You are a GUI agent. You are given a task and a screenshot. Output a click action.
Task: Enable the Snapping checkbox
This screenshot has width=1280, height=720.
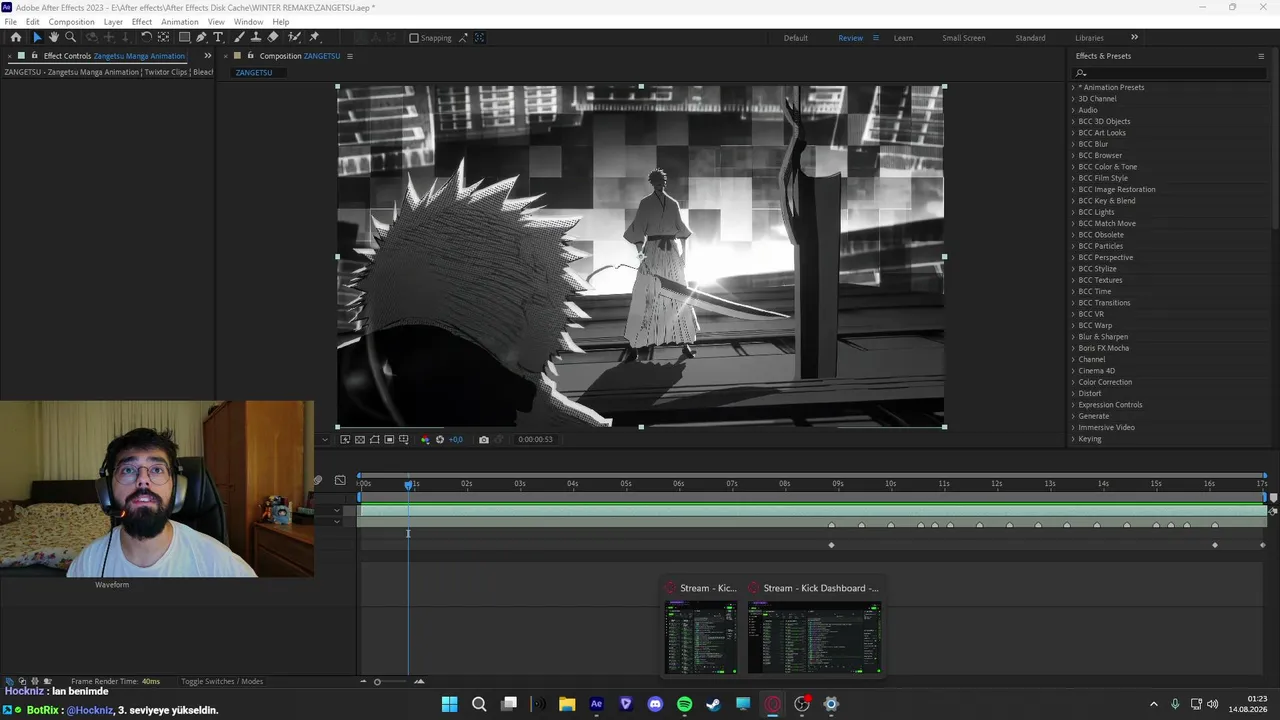(x=414, y=38)
